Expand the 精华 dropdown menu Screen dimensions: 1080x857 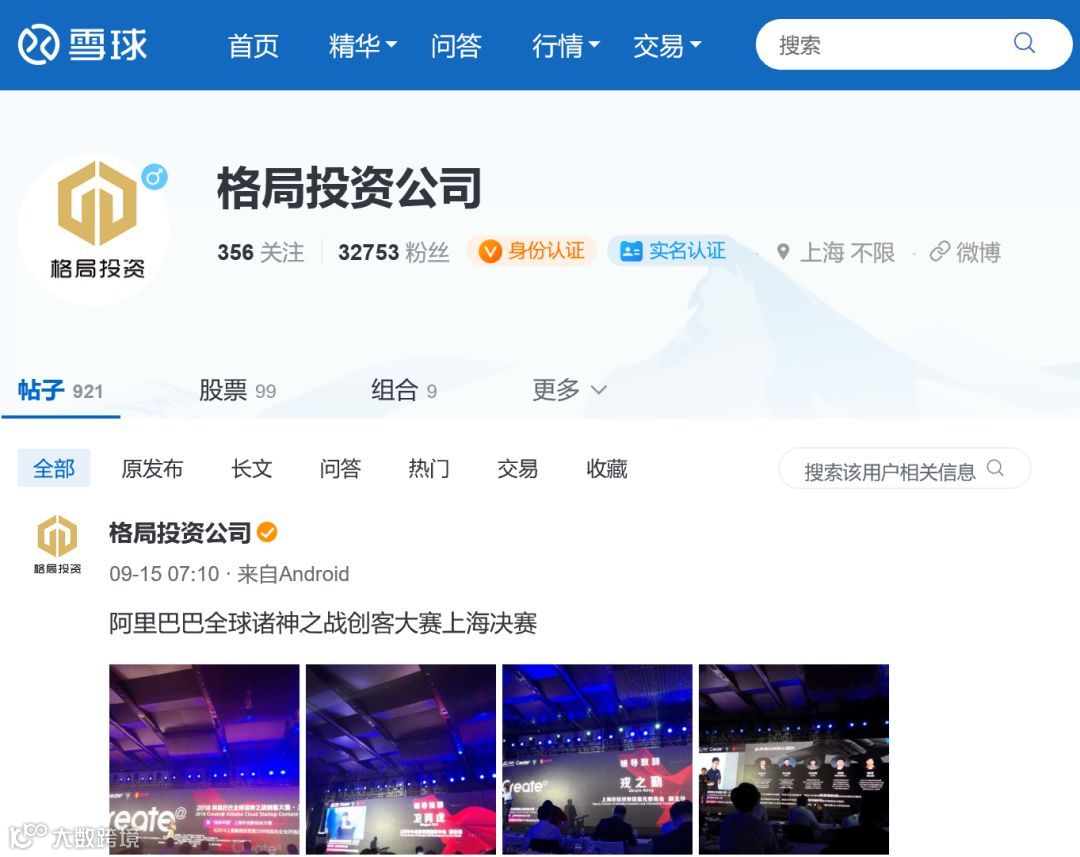(362, 46)
